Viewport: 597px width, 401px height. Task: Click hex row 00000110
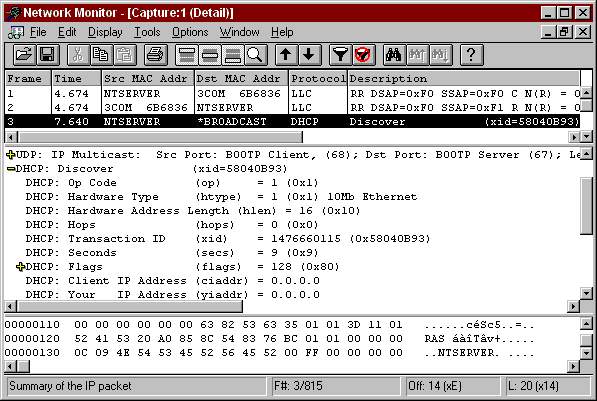click(x=270, y=325)
